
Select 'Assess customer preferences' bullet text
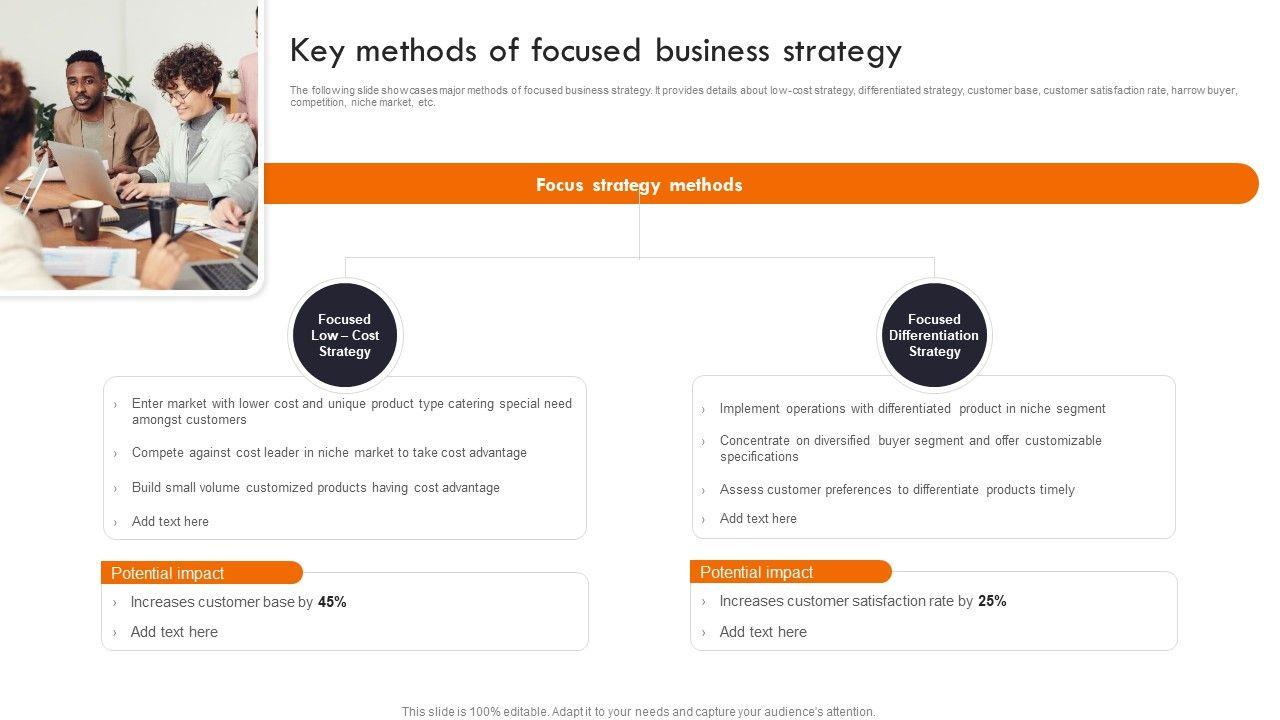tap(897, 490)
